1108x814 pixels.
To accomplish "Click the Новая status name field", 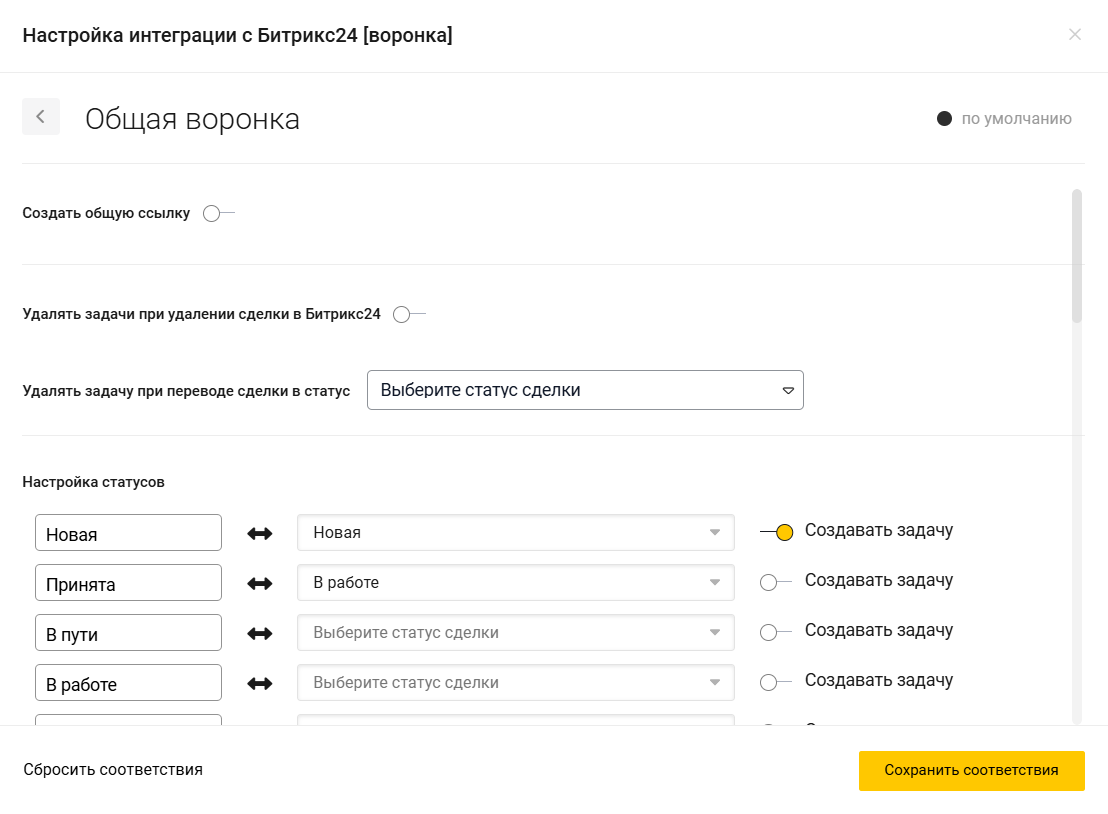I will tap(129, 533).
